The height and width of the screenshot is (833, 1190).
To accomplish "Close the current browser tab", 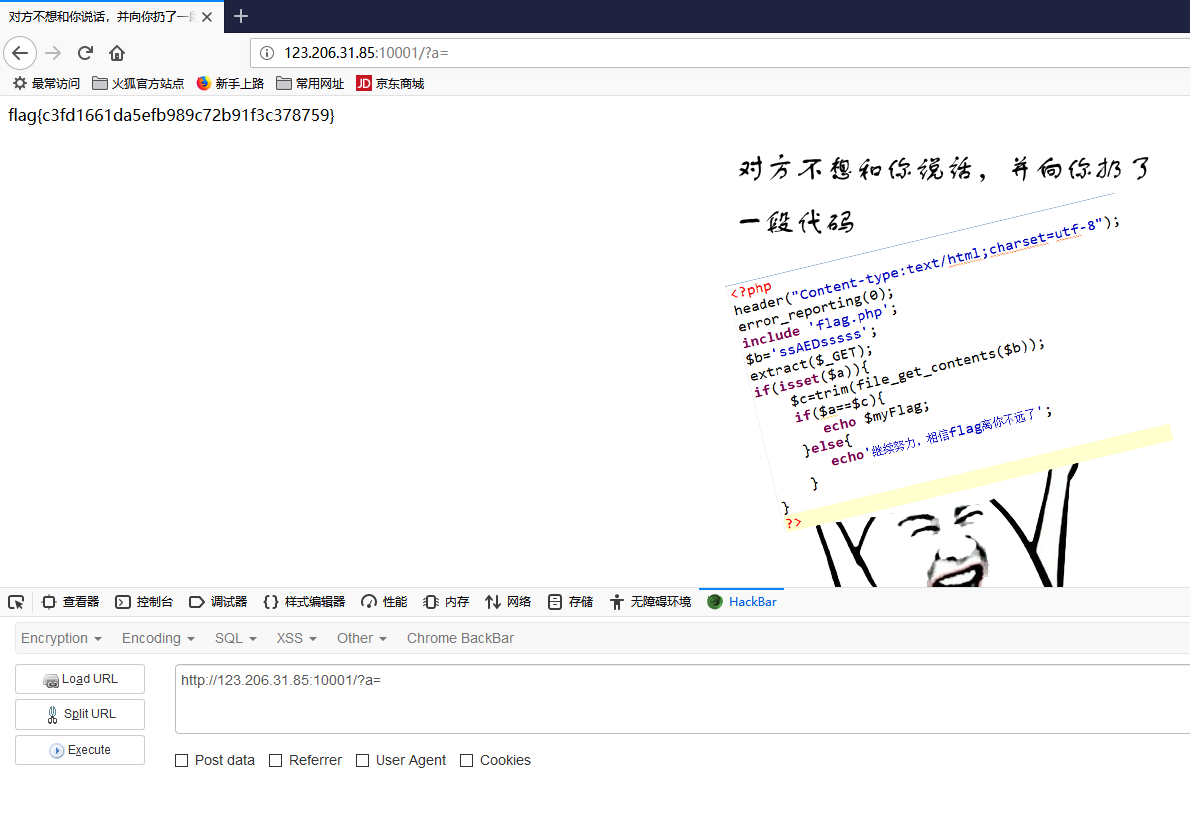I will tap(206, 17).
